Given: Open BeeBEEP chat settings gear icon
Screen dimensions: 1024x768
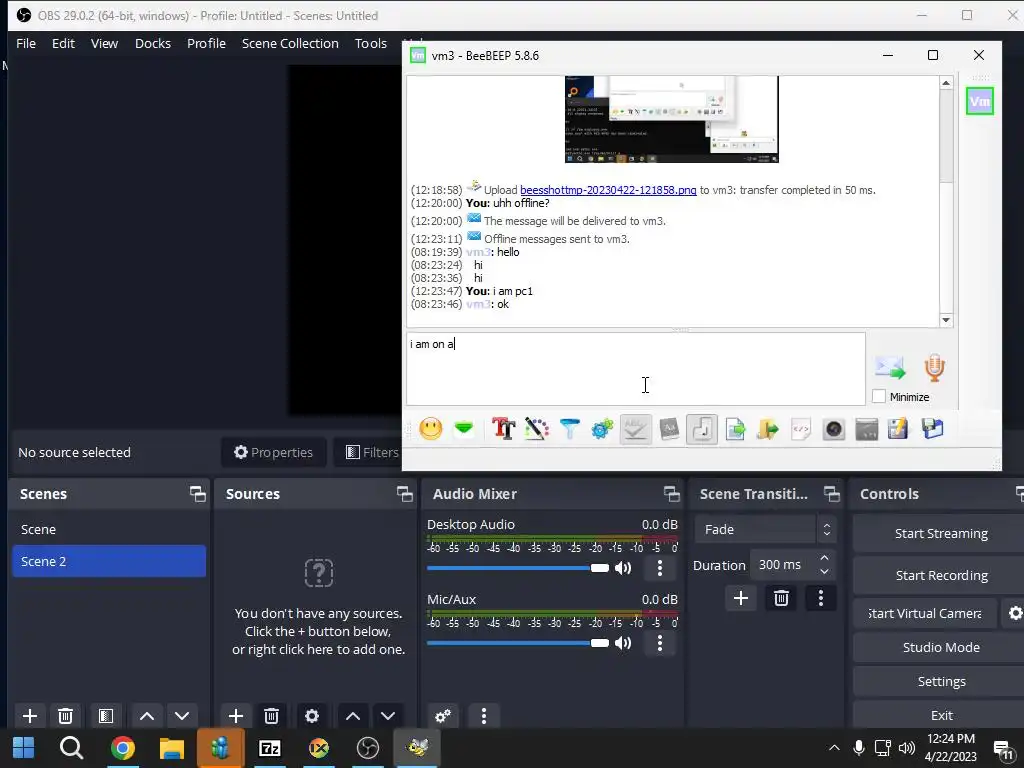Looking at the screenshot, I should [x=602, y=429].
